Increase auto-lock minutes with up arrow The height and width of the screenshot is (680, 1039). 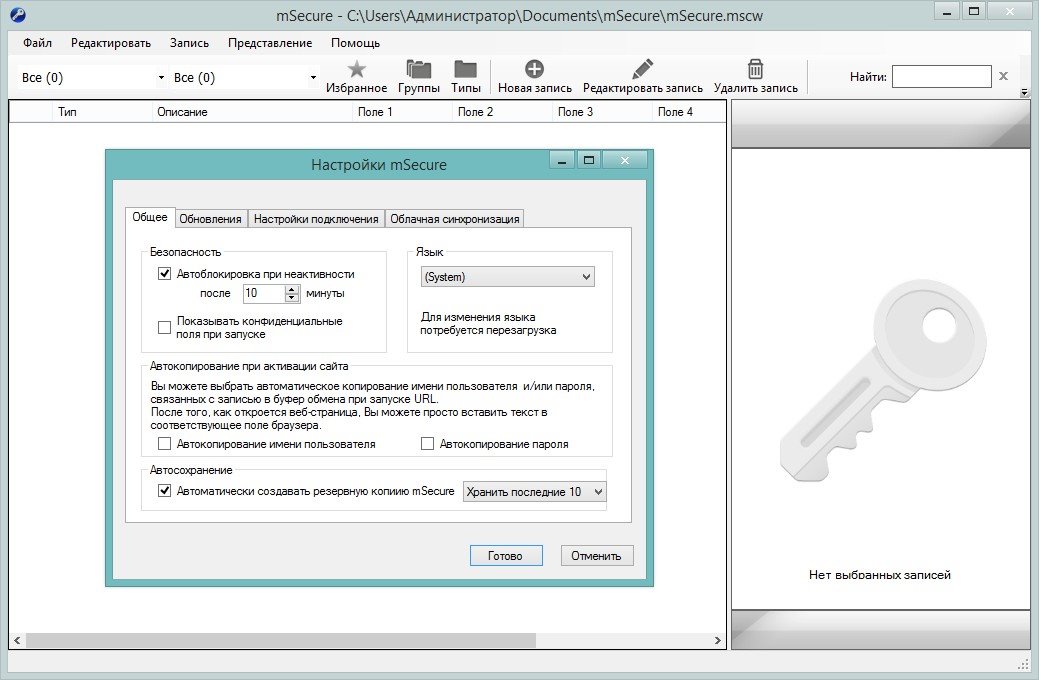(292, 289)
